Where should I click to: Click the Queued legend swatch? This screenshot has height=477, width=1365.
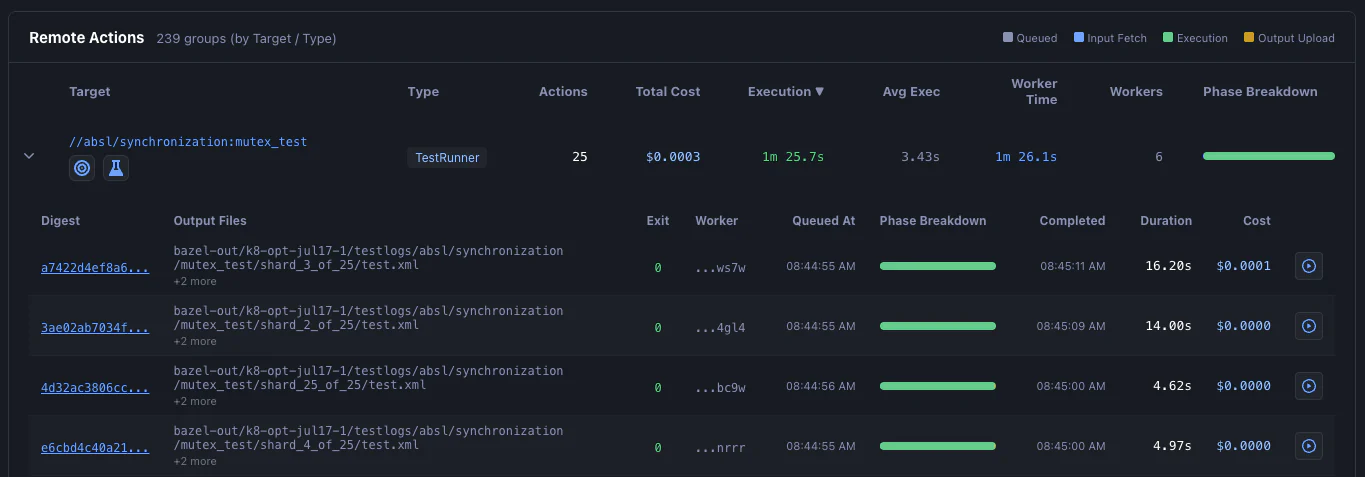(x=1008, y=38)
